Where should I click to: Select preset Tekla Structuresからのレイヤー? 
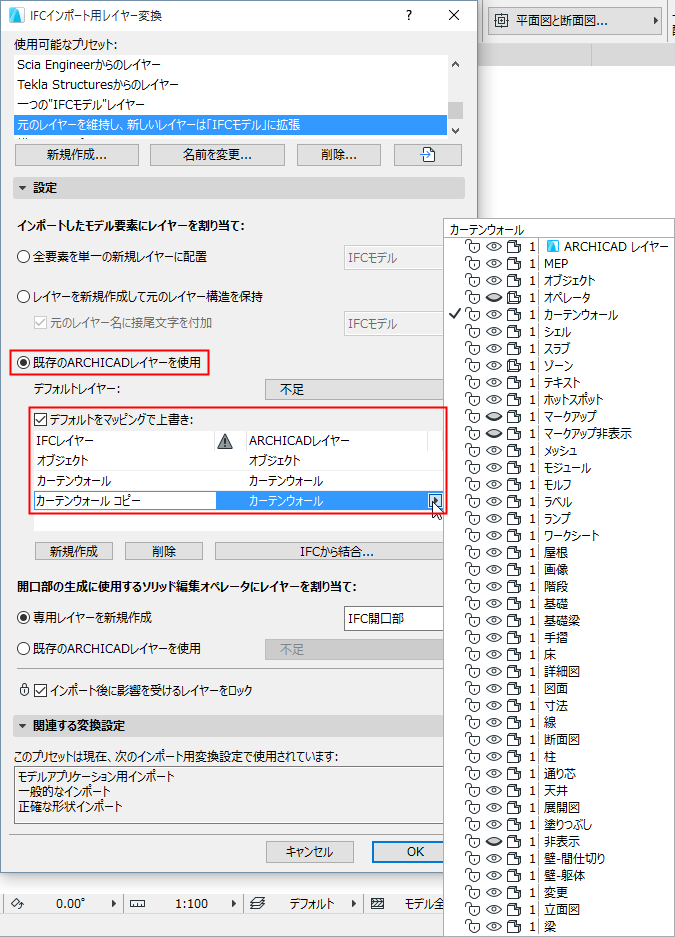coord(230,84)
